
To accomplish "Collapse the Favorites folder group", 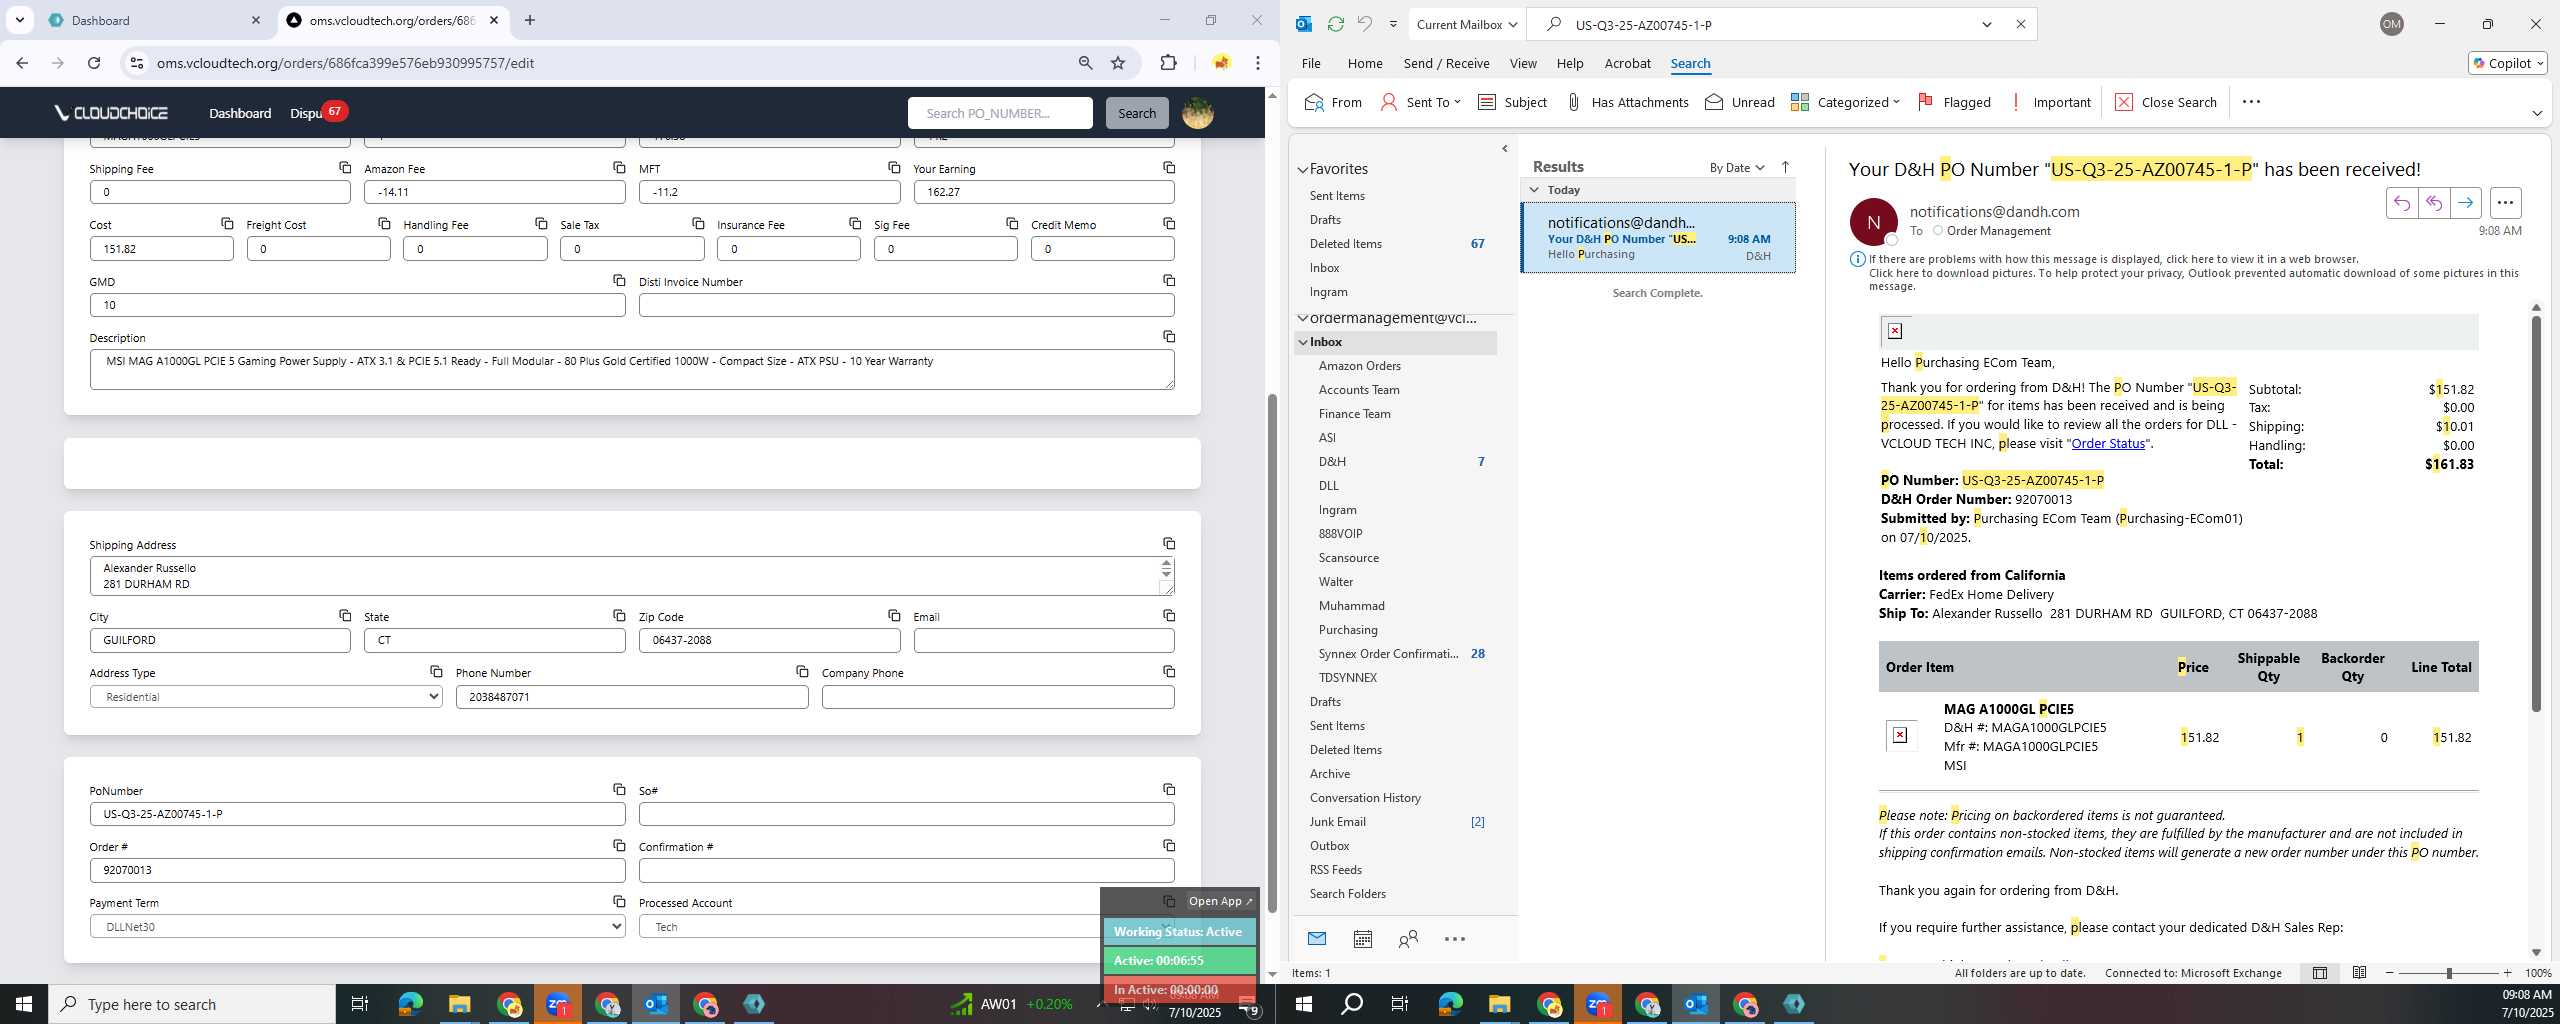I will pos(1303,169).
